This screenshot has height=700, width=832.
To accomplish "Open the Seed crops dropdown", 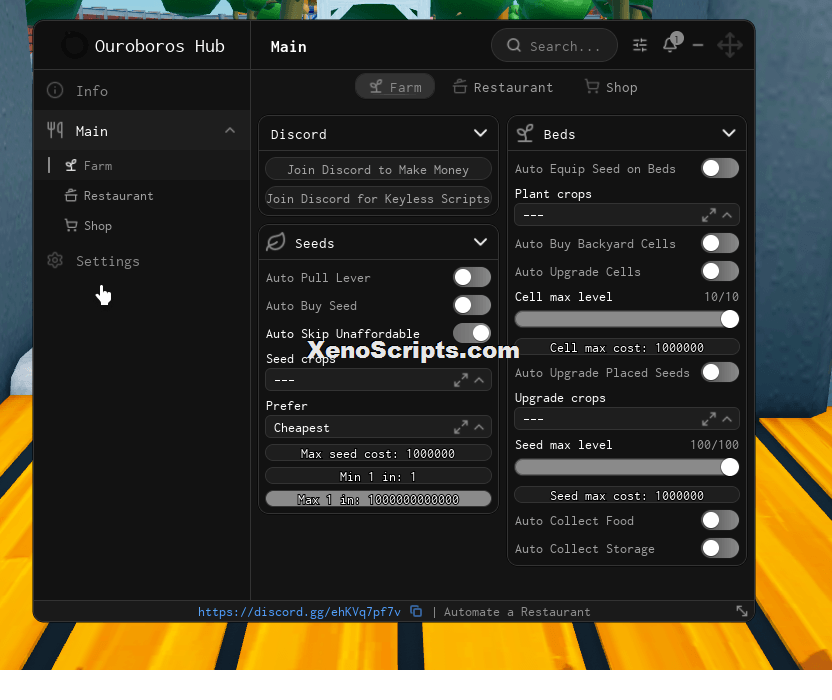I will pos(378,380).
